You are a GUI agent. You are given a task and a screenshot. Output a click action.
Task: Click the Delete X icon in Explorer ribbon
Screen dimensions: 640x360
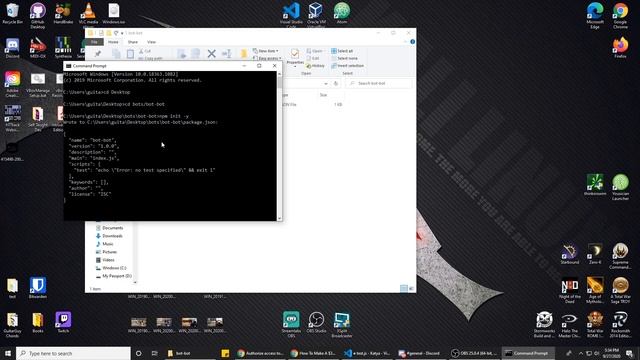click(x=211, y=53)
